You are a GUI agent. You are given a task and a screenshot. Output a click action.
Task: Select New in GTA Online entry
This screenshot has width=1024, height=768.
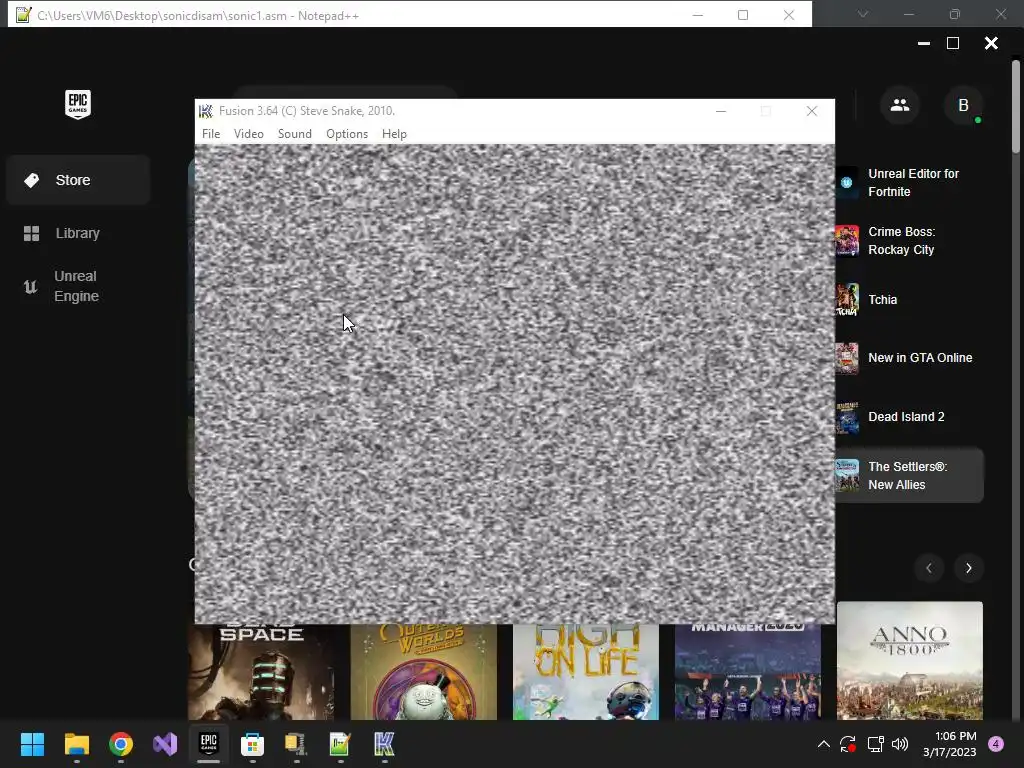click(x=909, y=358)
